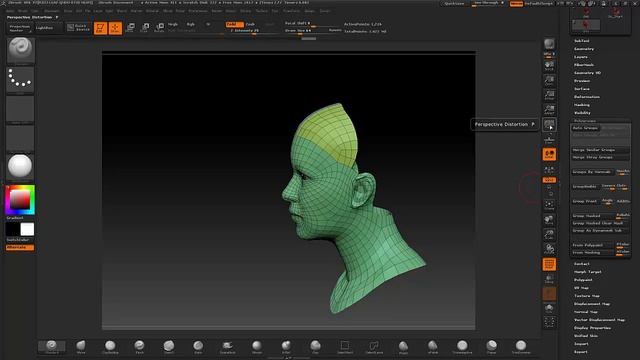Viewport: 640px width, 360px height.
Task: Click the AAHalf icon in right shelf
Action: pos(549,110)
